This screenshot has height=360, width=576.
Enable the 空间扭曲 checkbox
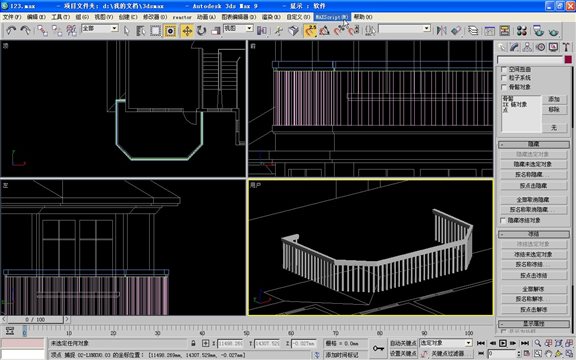[504, 69]
